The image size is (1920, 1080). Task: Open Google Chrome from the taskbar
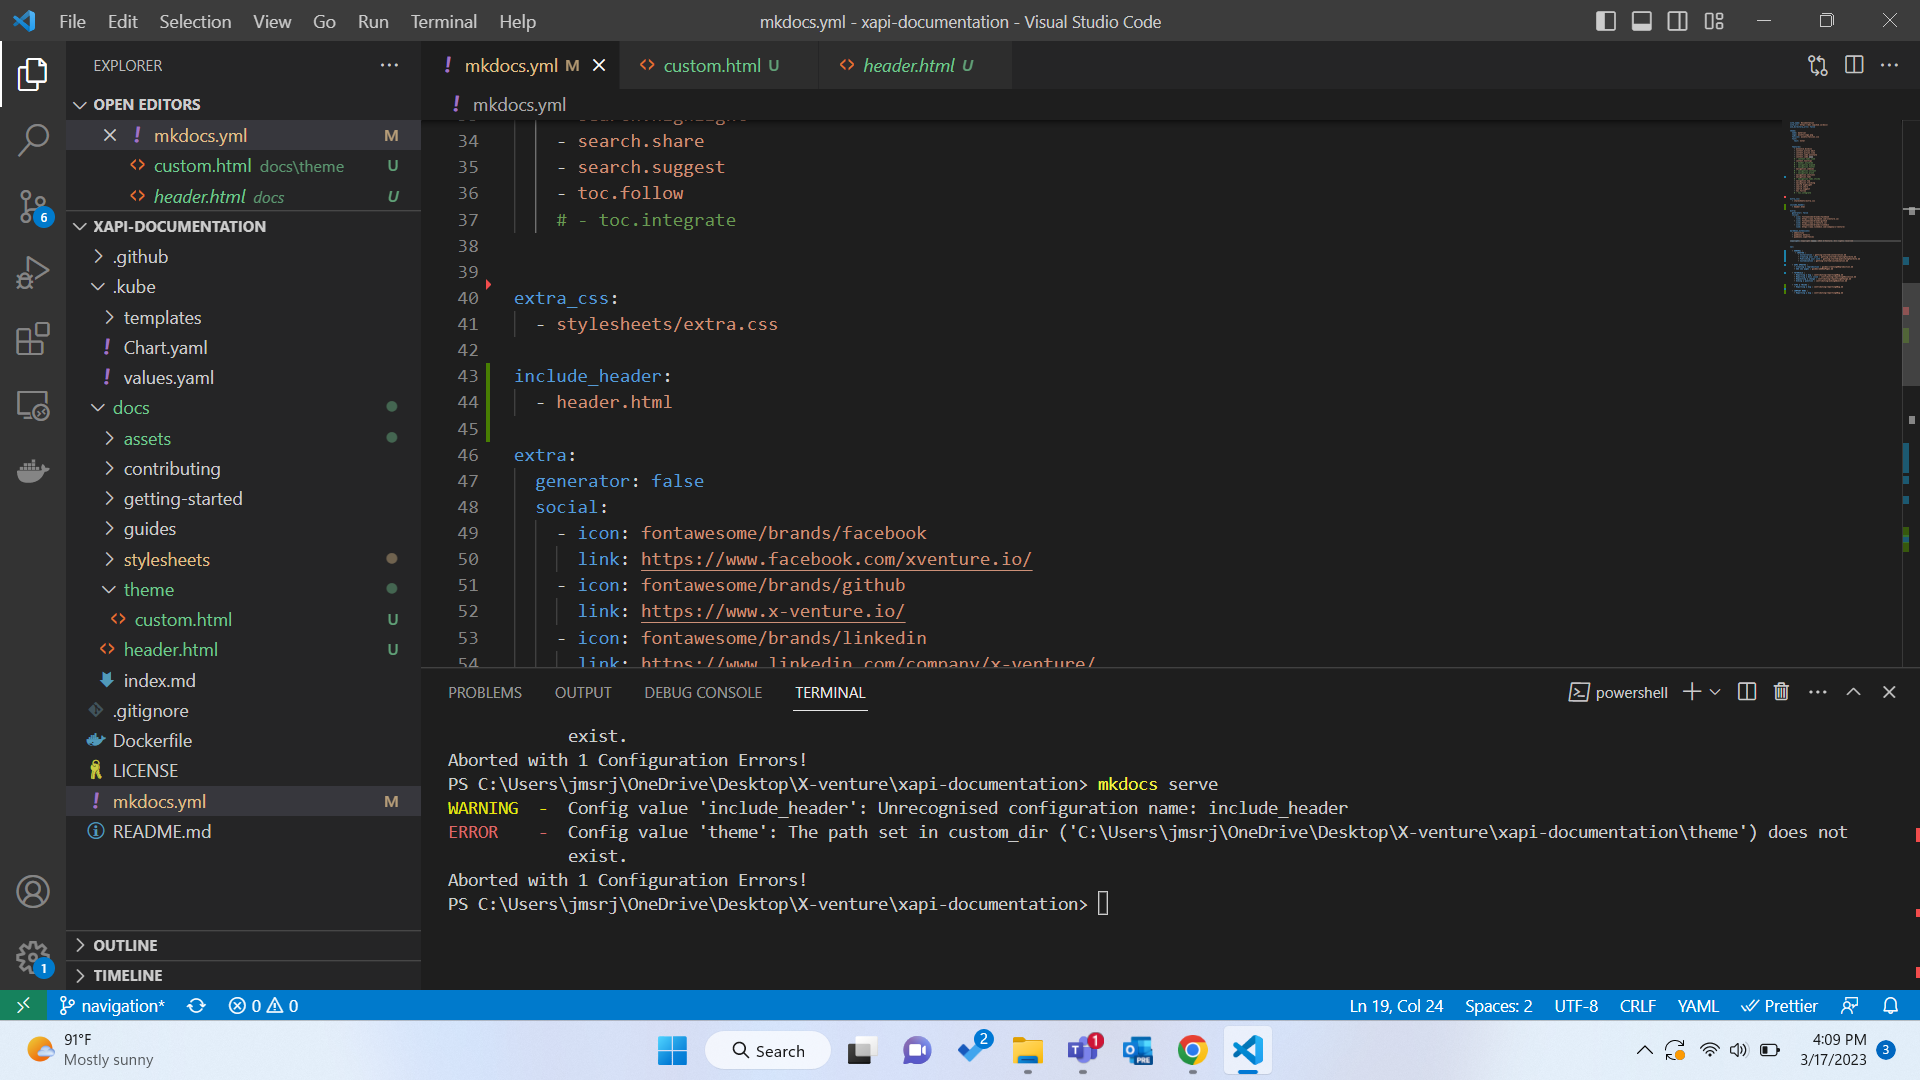[1192, 1051]
